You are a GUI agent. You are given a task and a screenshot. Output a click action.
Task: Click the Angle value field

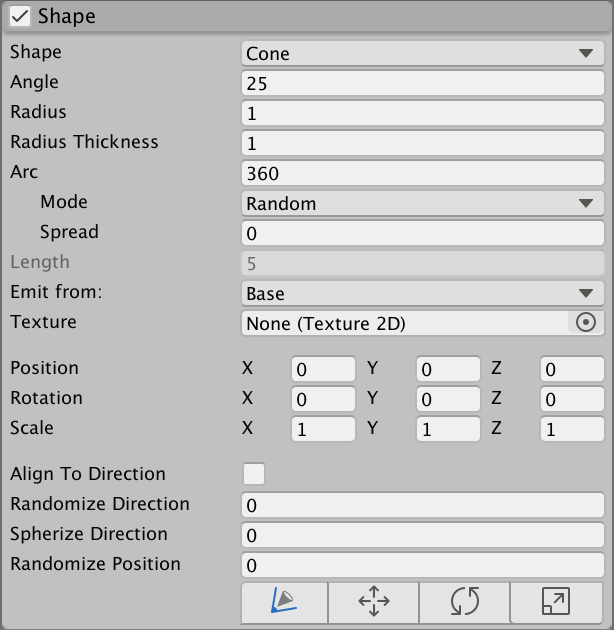click(422, 84)
